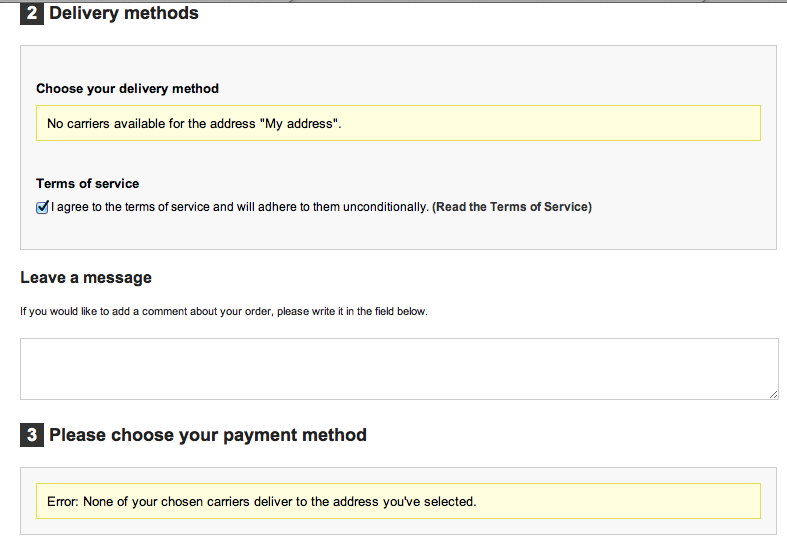
Task: Click the Please choose your payment method heading
Action: click(208, 435)
